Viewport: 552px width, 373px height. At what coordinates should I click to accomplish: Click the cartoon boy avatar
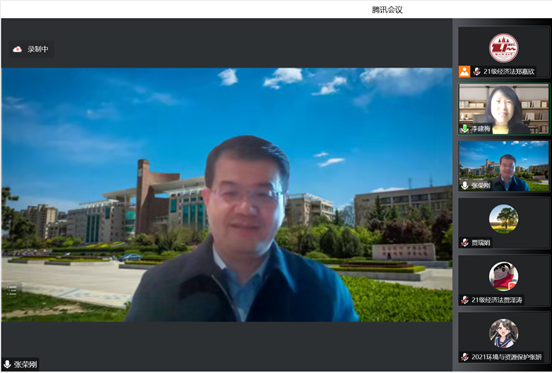[x=503, y=276]
